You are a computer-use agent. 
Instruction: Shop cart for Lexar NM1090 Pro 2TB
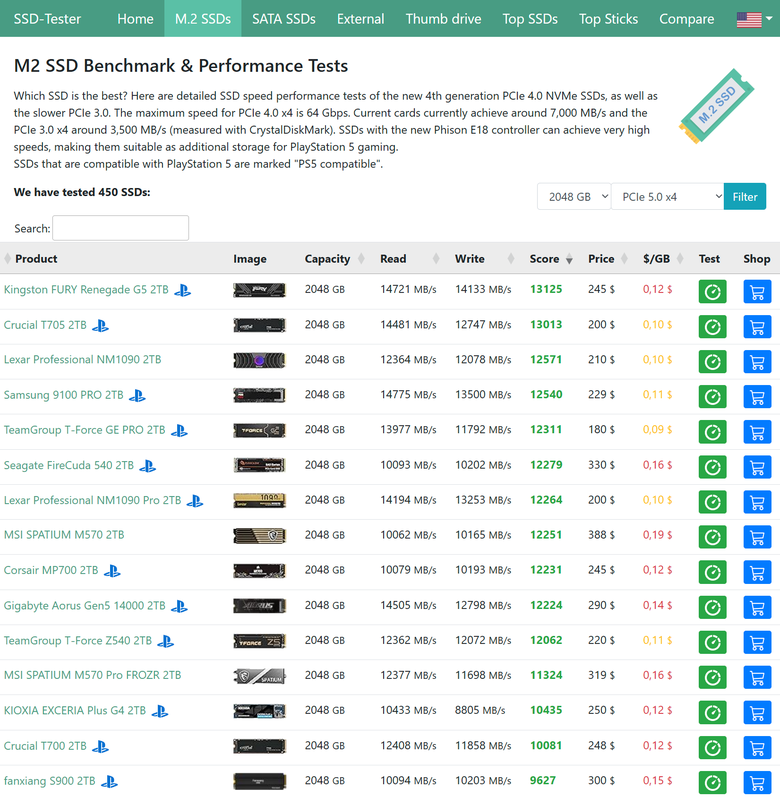(x=757, y=502)
